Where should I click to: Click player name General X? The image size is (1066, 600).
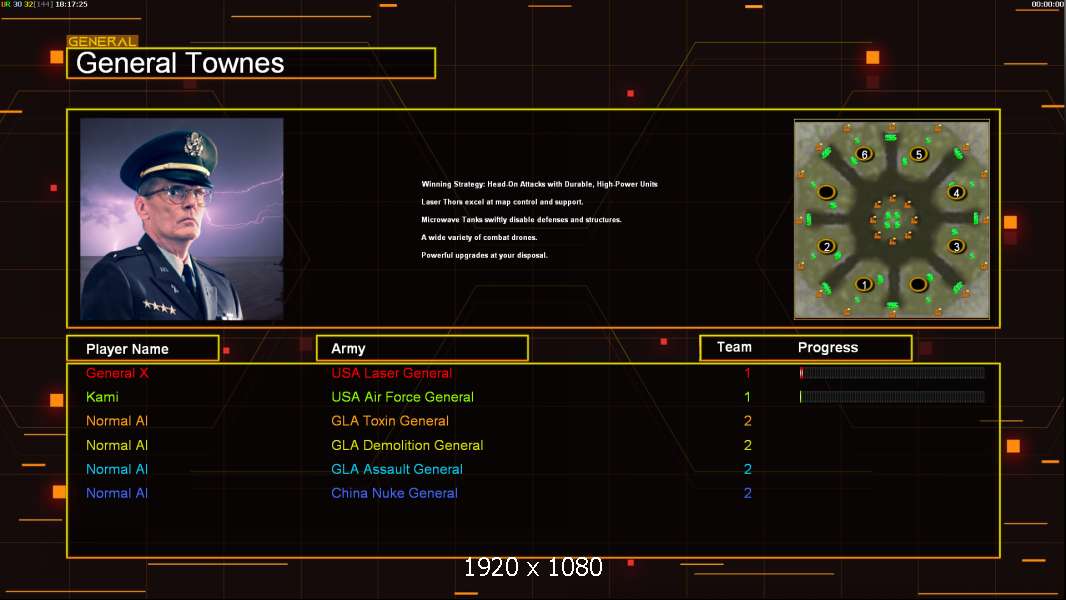click(117, 373)
